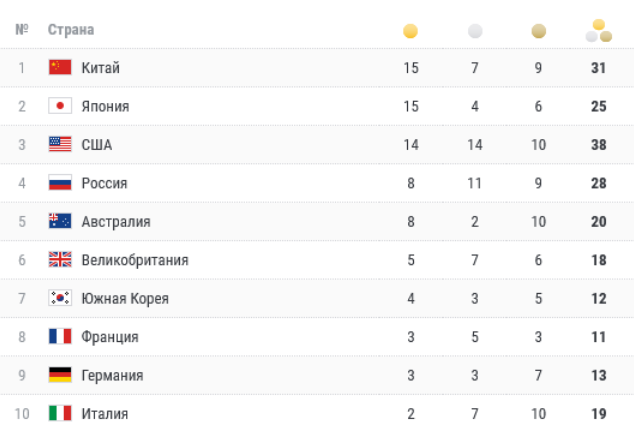Image resolution: width=634 pixels, height=445 pixels.
Task: Click the Germany flag icon
Action: click(x=60, y=375)
